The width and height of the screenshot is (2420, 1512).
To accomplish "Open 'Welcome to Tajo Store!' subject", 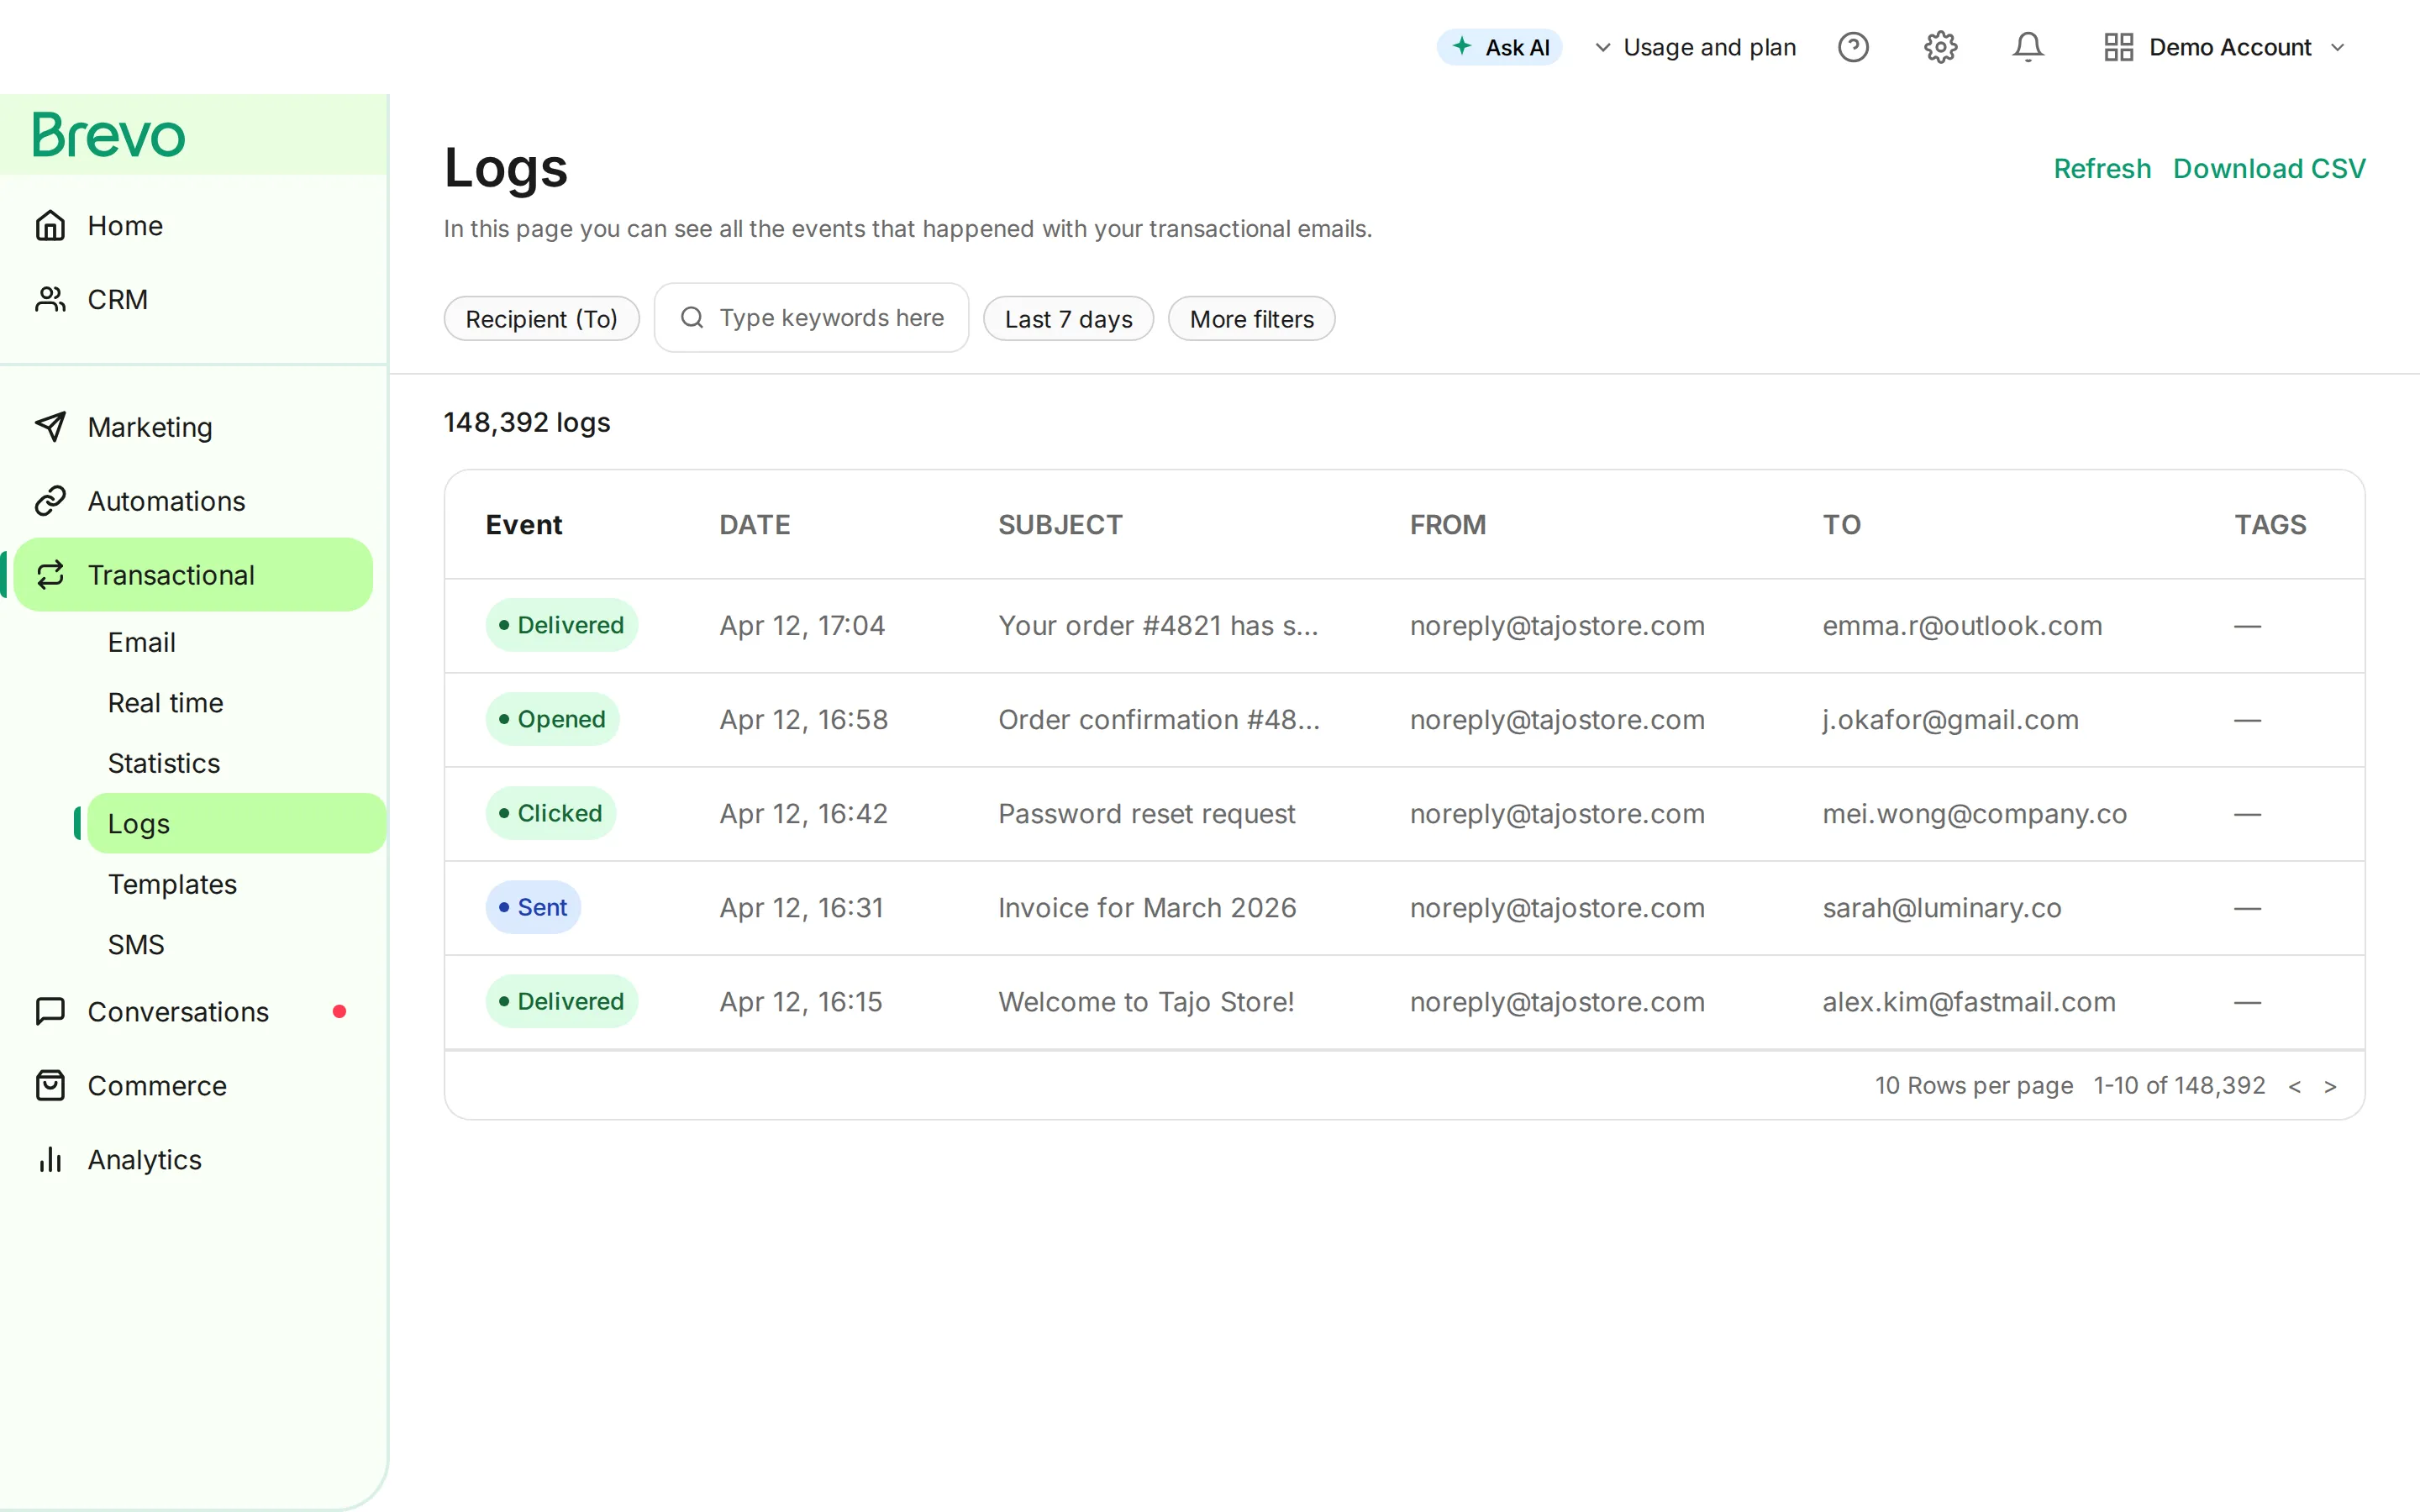I will 1146,1001.
